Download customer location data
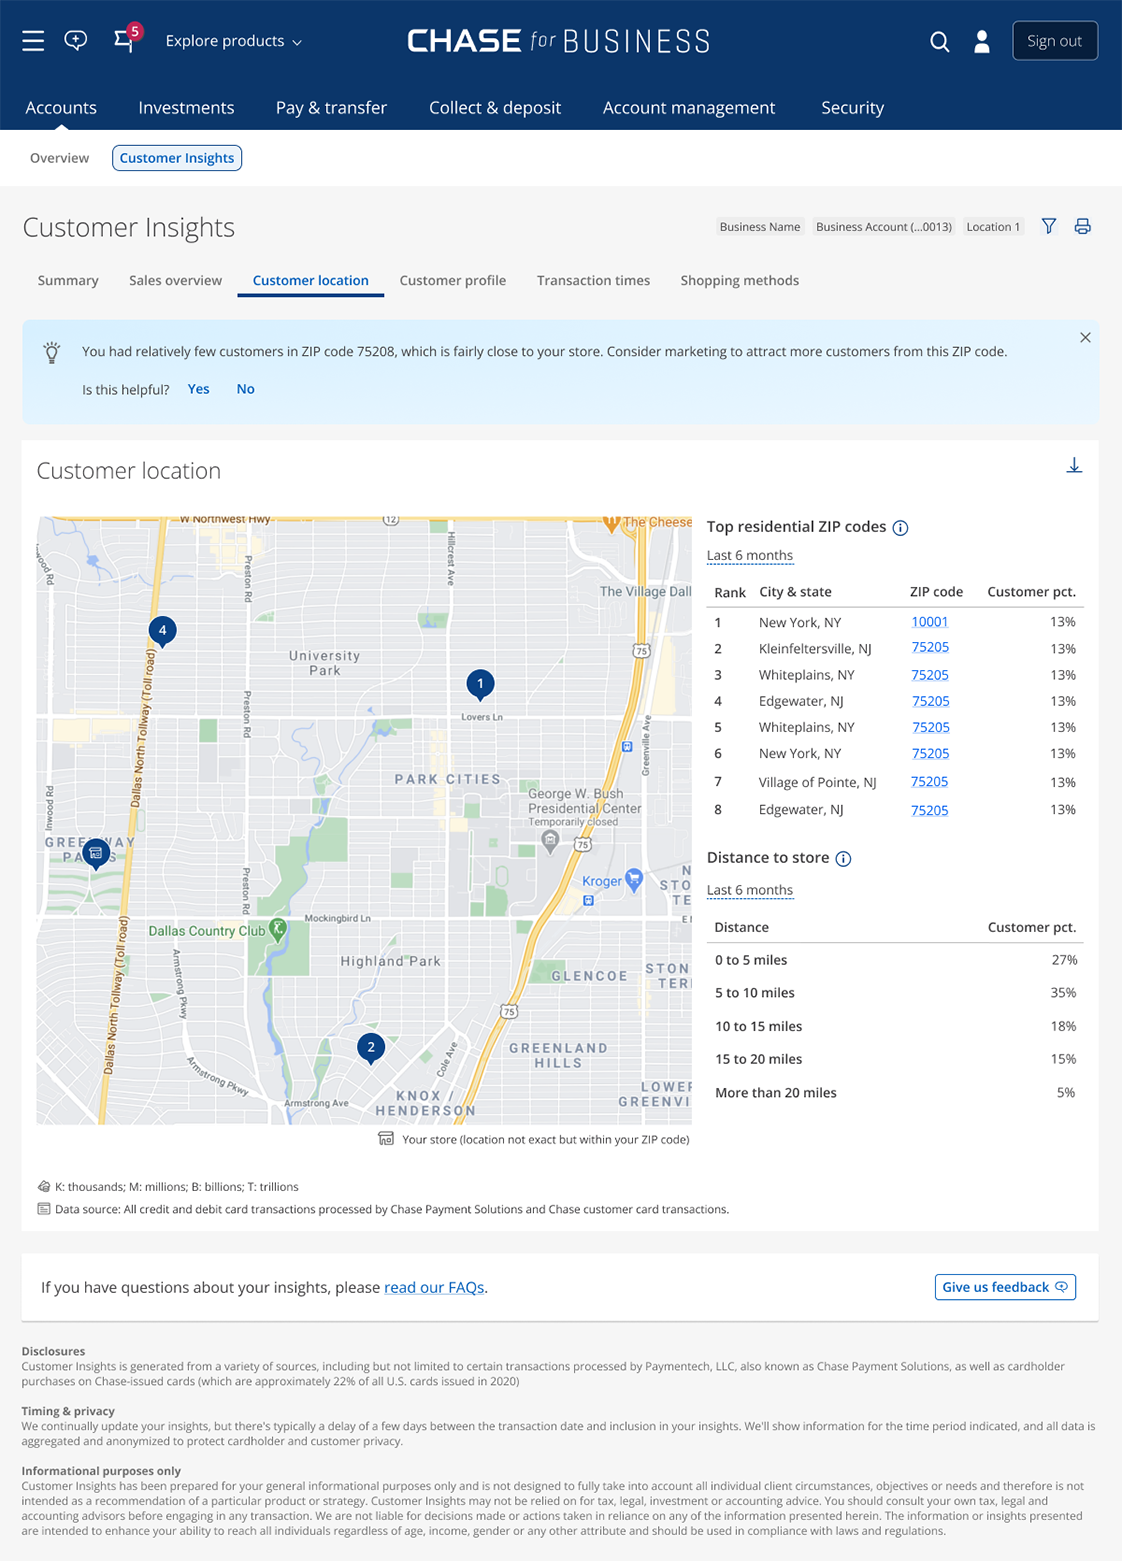Viewport: 1122px width, 1561px height. point(1074,466)
